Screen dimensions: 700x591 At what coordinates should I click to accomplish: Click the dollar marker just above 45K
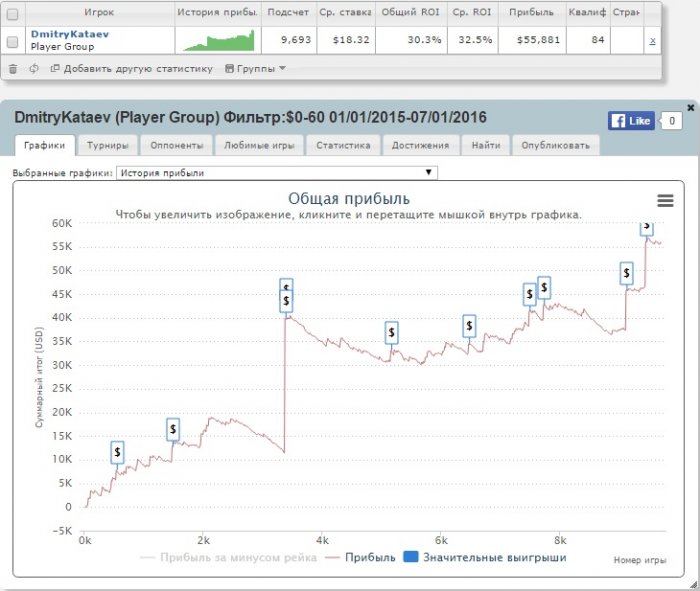[x=544, y=288]
